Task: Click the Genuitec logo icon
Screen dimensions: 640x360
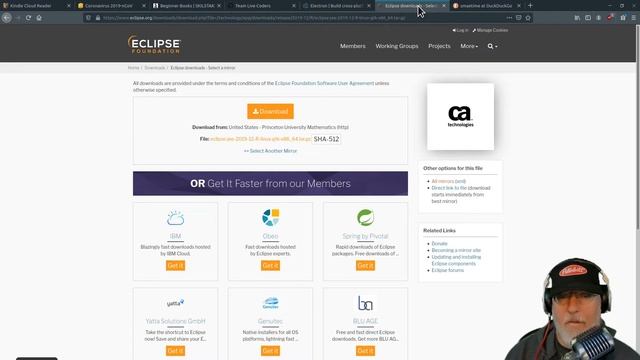Action: pos(270,303)
